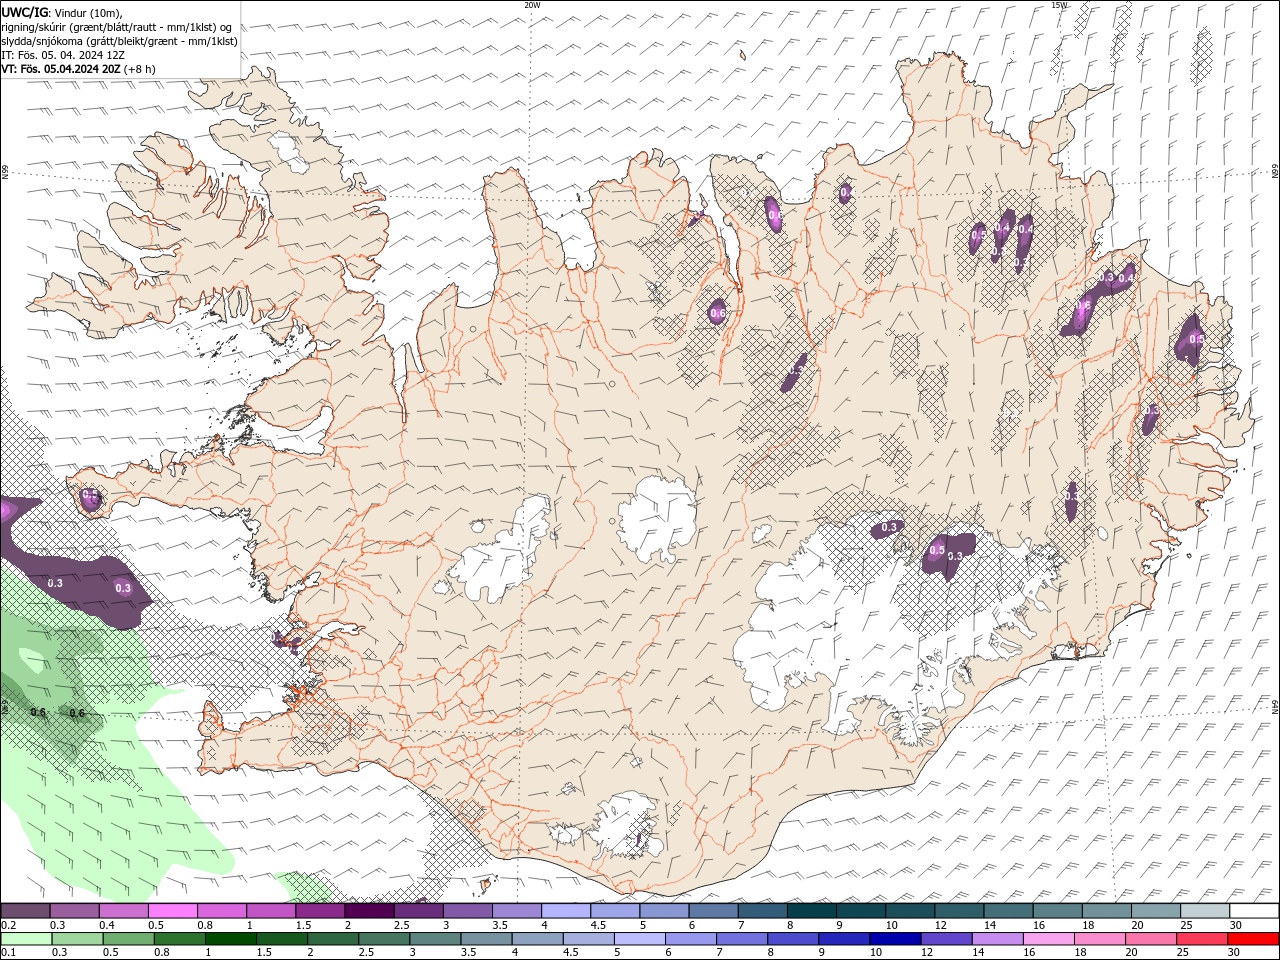Click the 2.5–3 grey-green lower legend swatch

385,939
